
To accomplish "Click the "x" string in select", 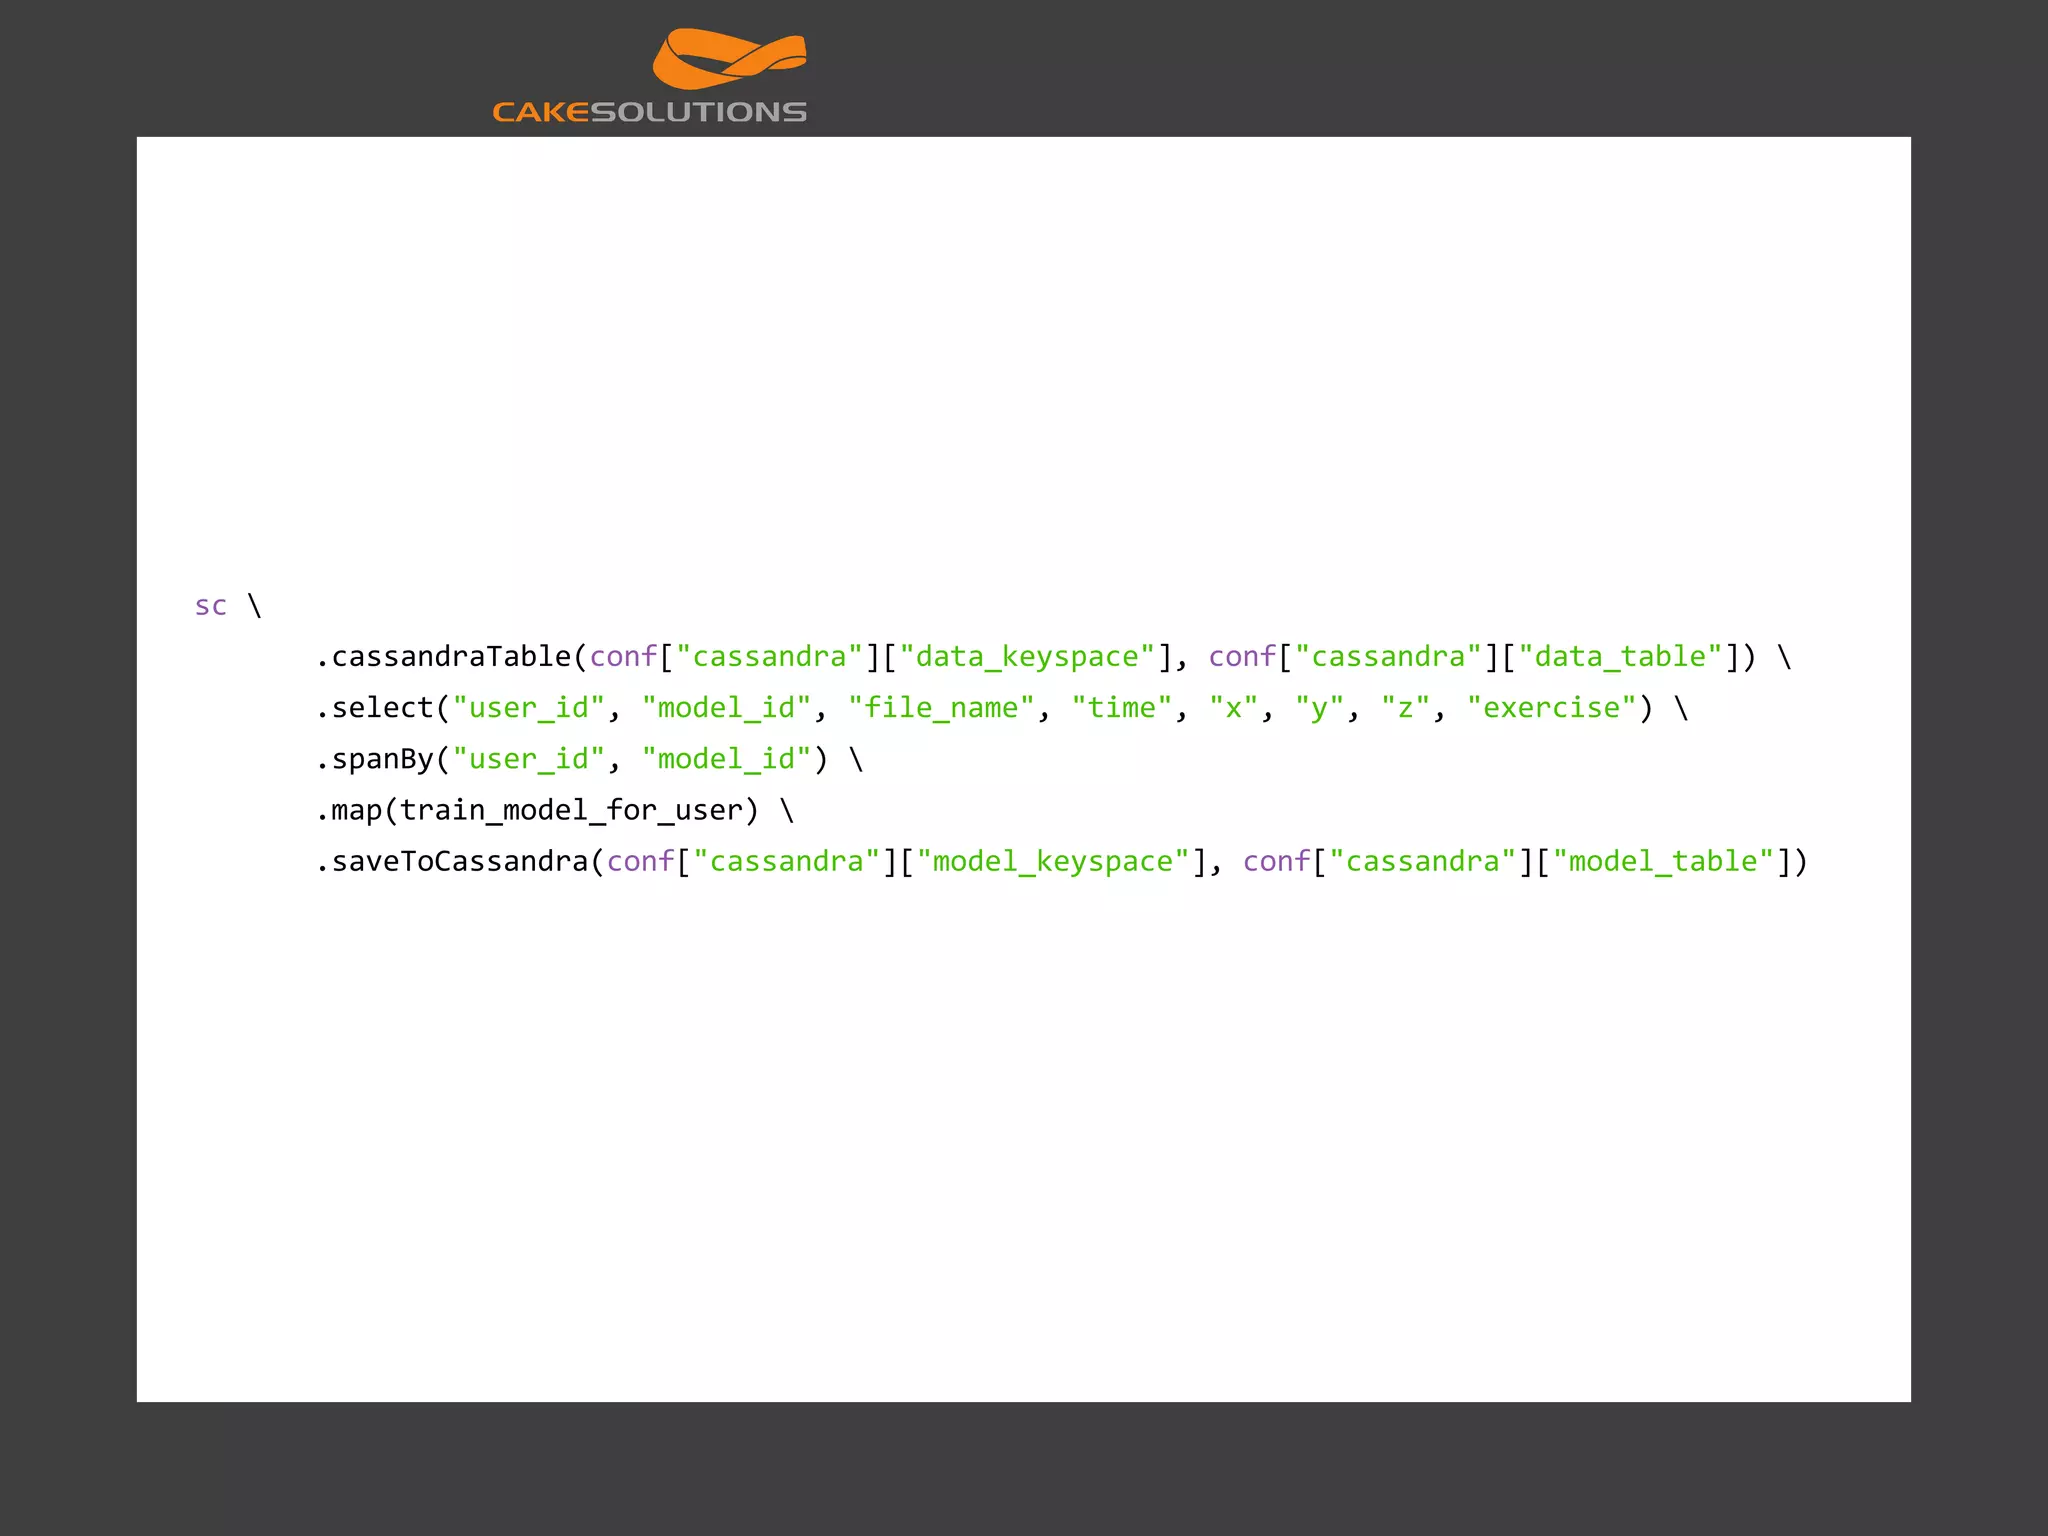I will (x=1233, y=708).
